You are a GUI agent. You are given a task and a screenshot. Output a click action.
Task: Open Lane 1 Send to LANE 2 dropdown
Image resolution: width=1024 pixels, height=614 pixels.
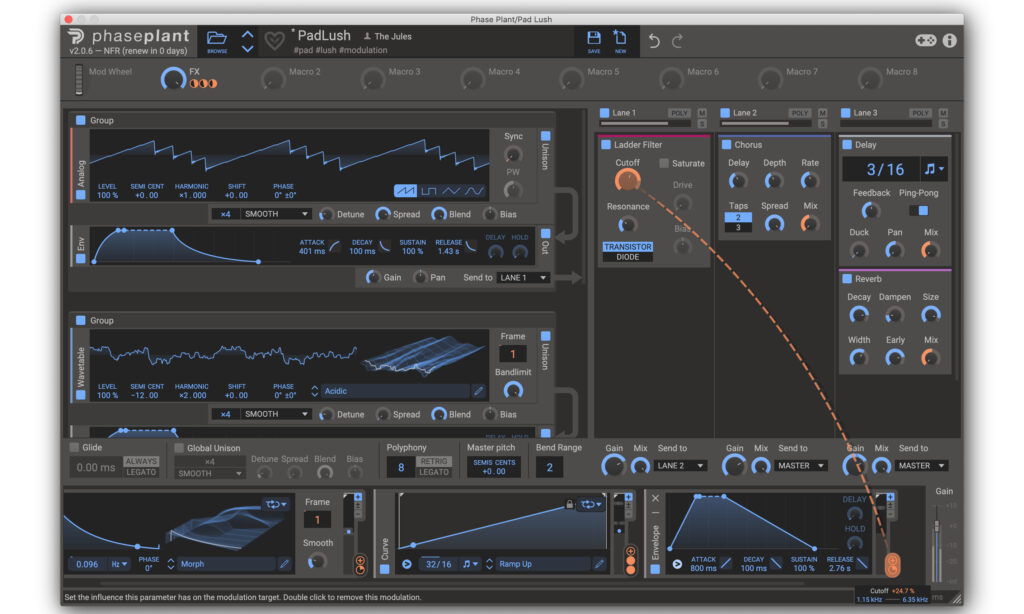[680, 466]
